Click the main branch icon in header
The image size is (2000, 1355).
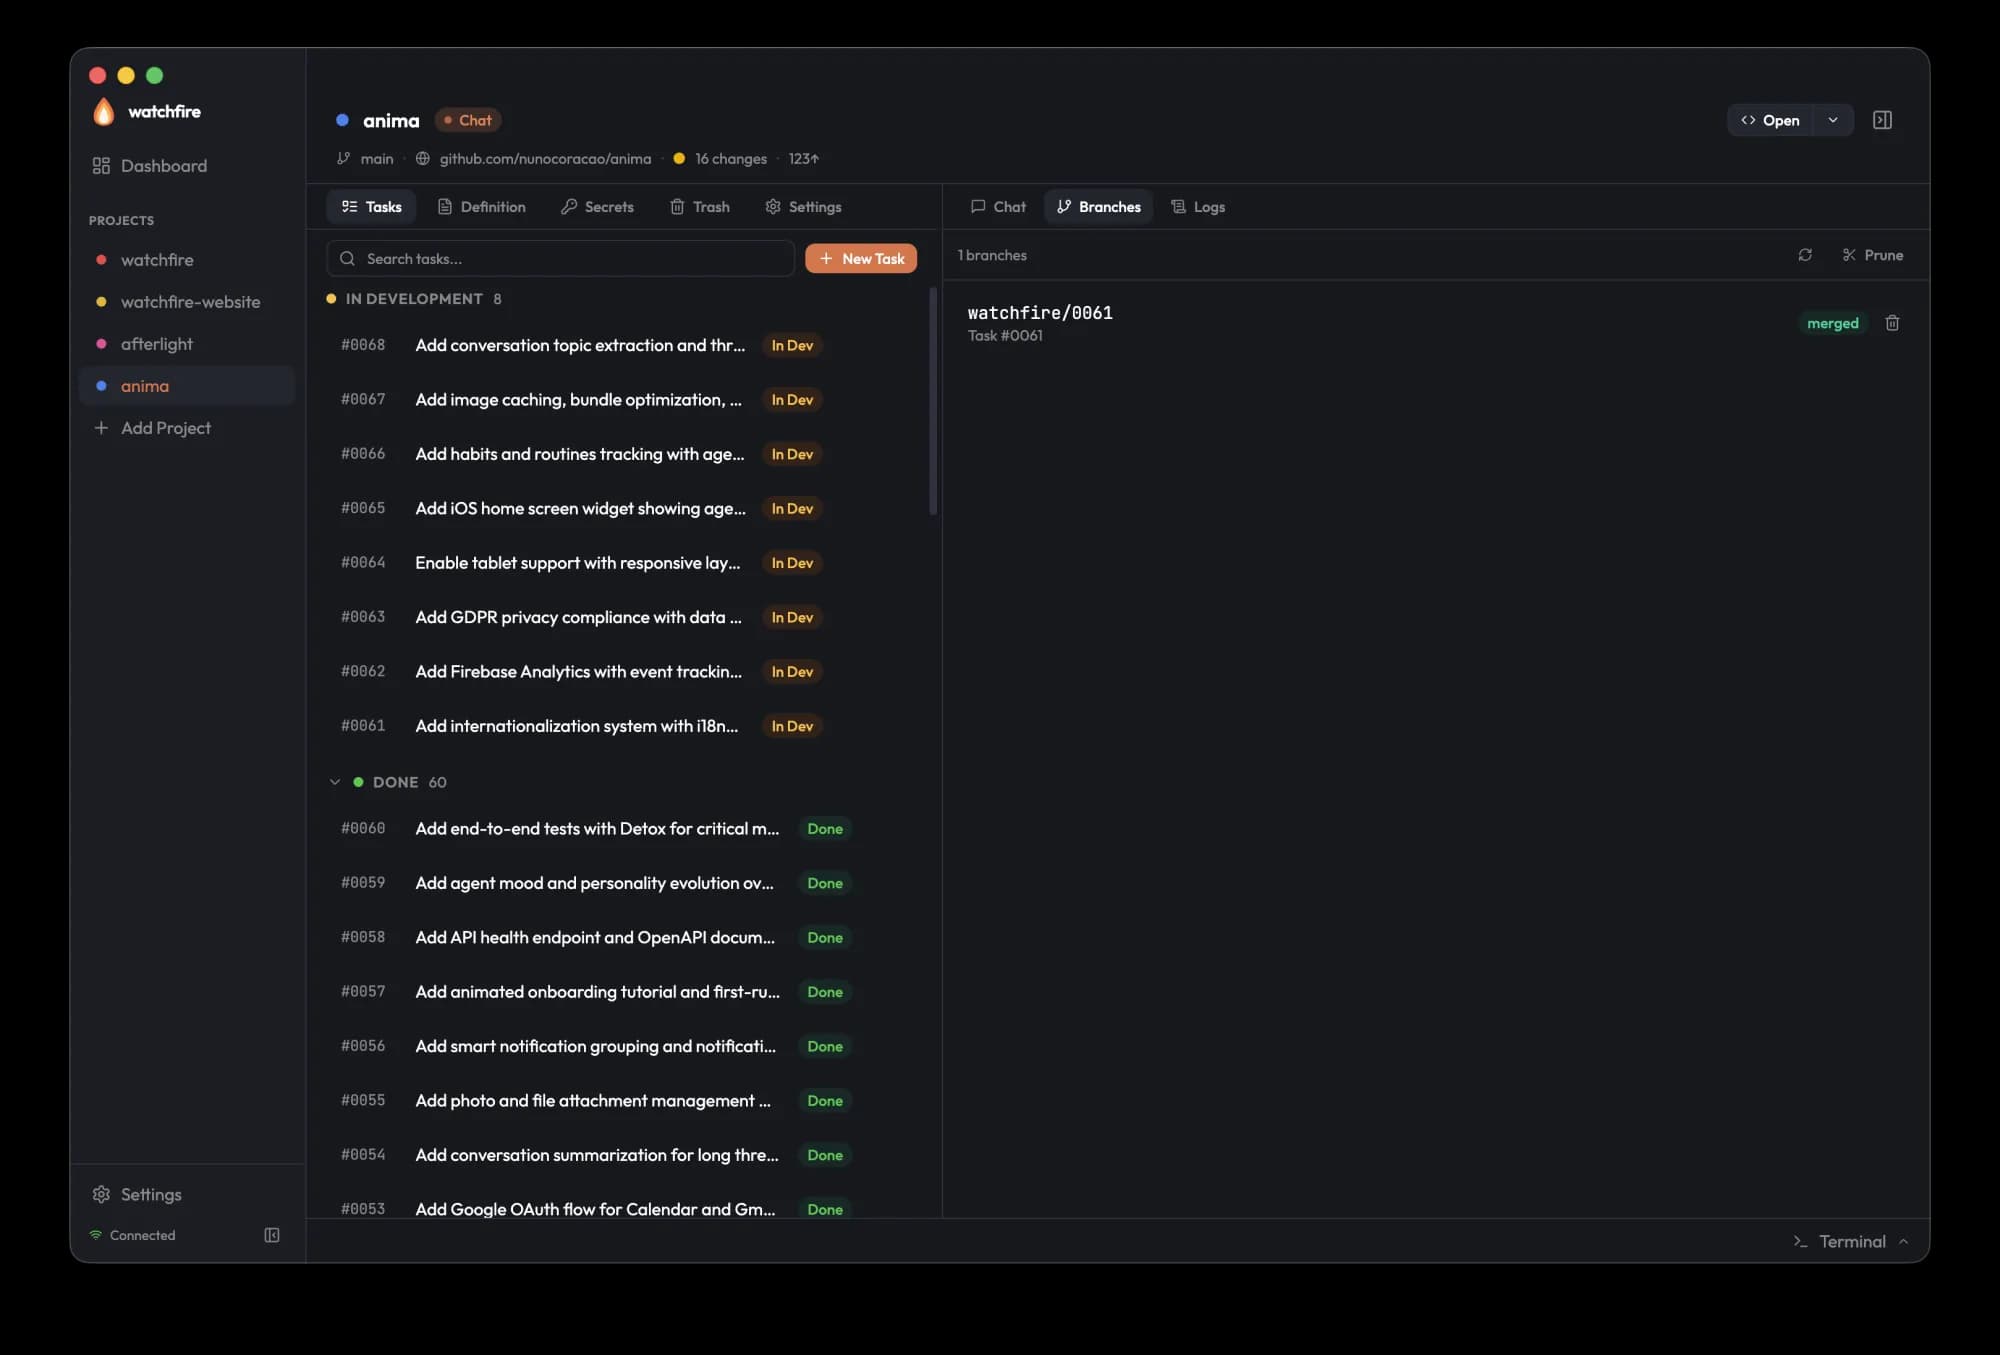343,158
